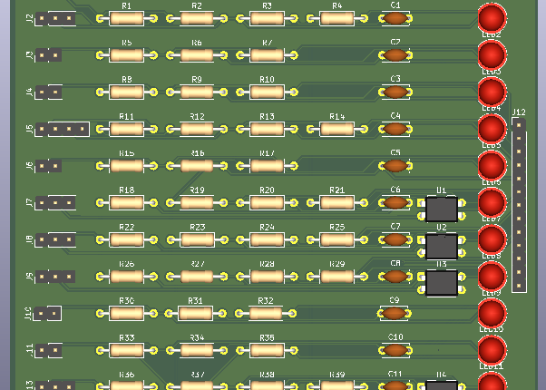Click the J2 pin header
546x390 pixels.
pos(56,18)
